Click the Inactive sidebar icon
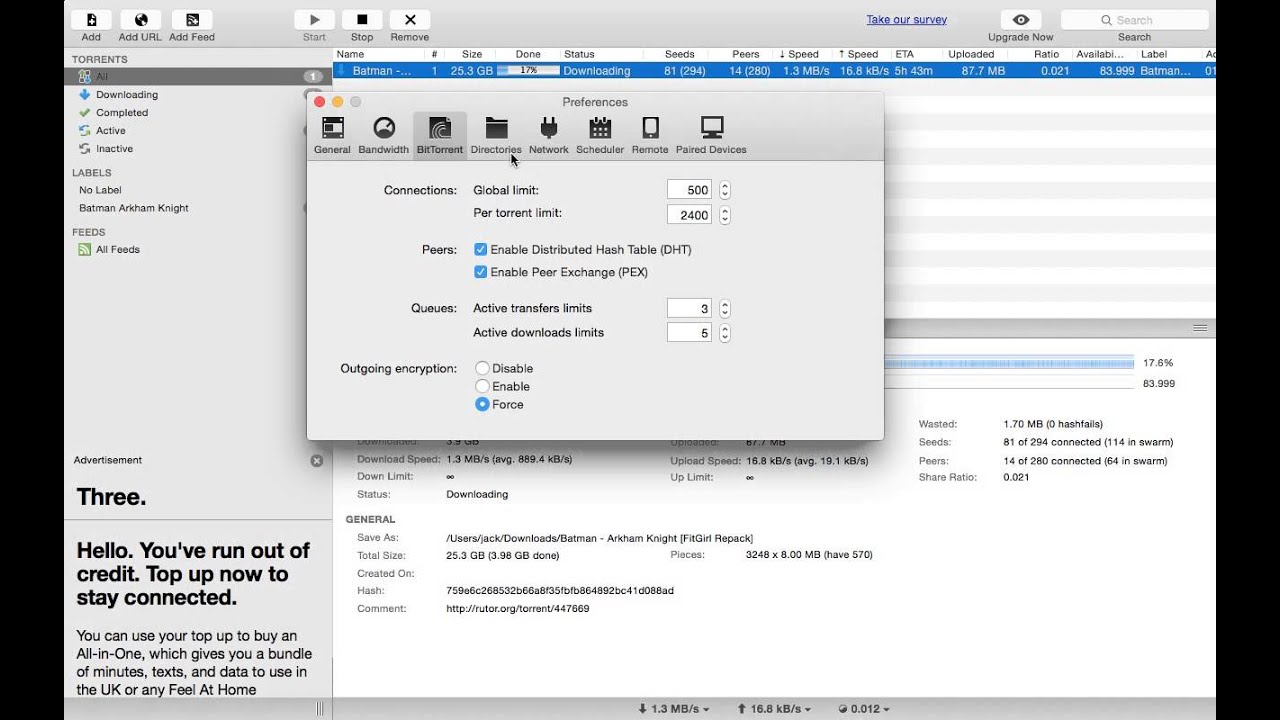 pos(85,149)
